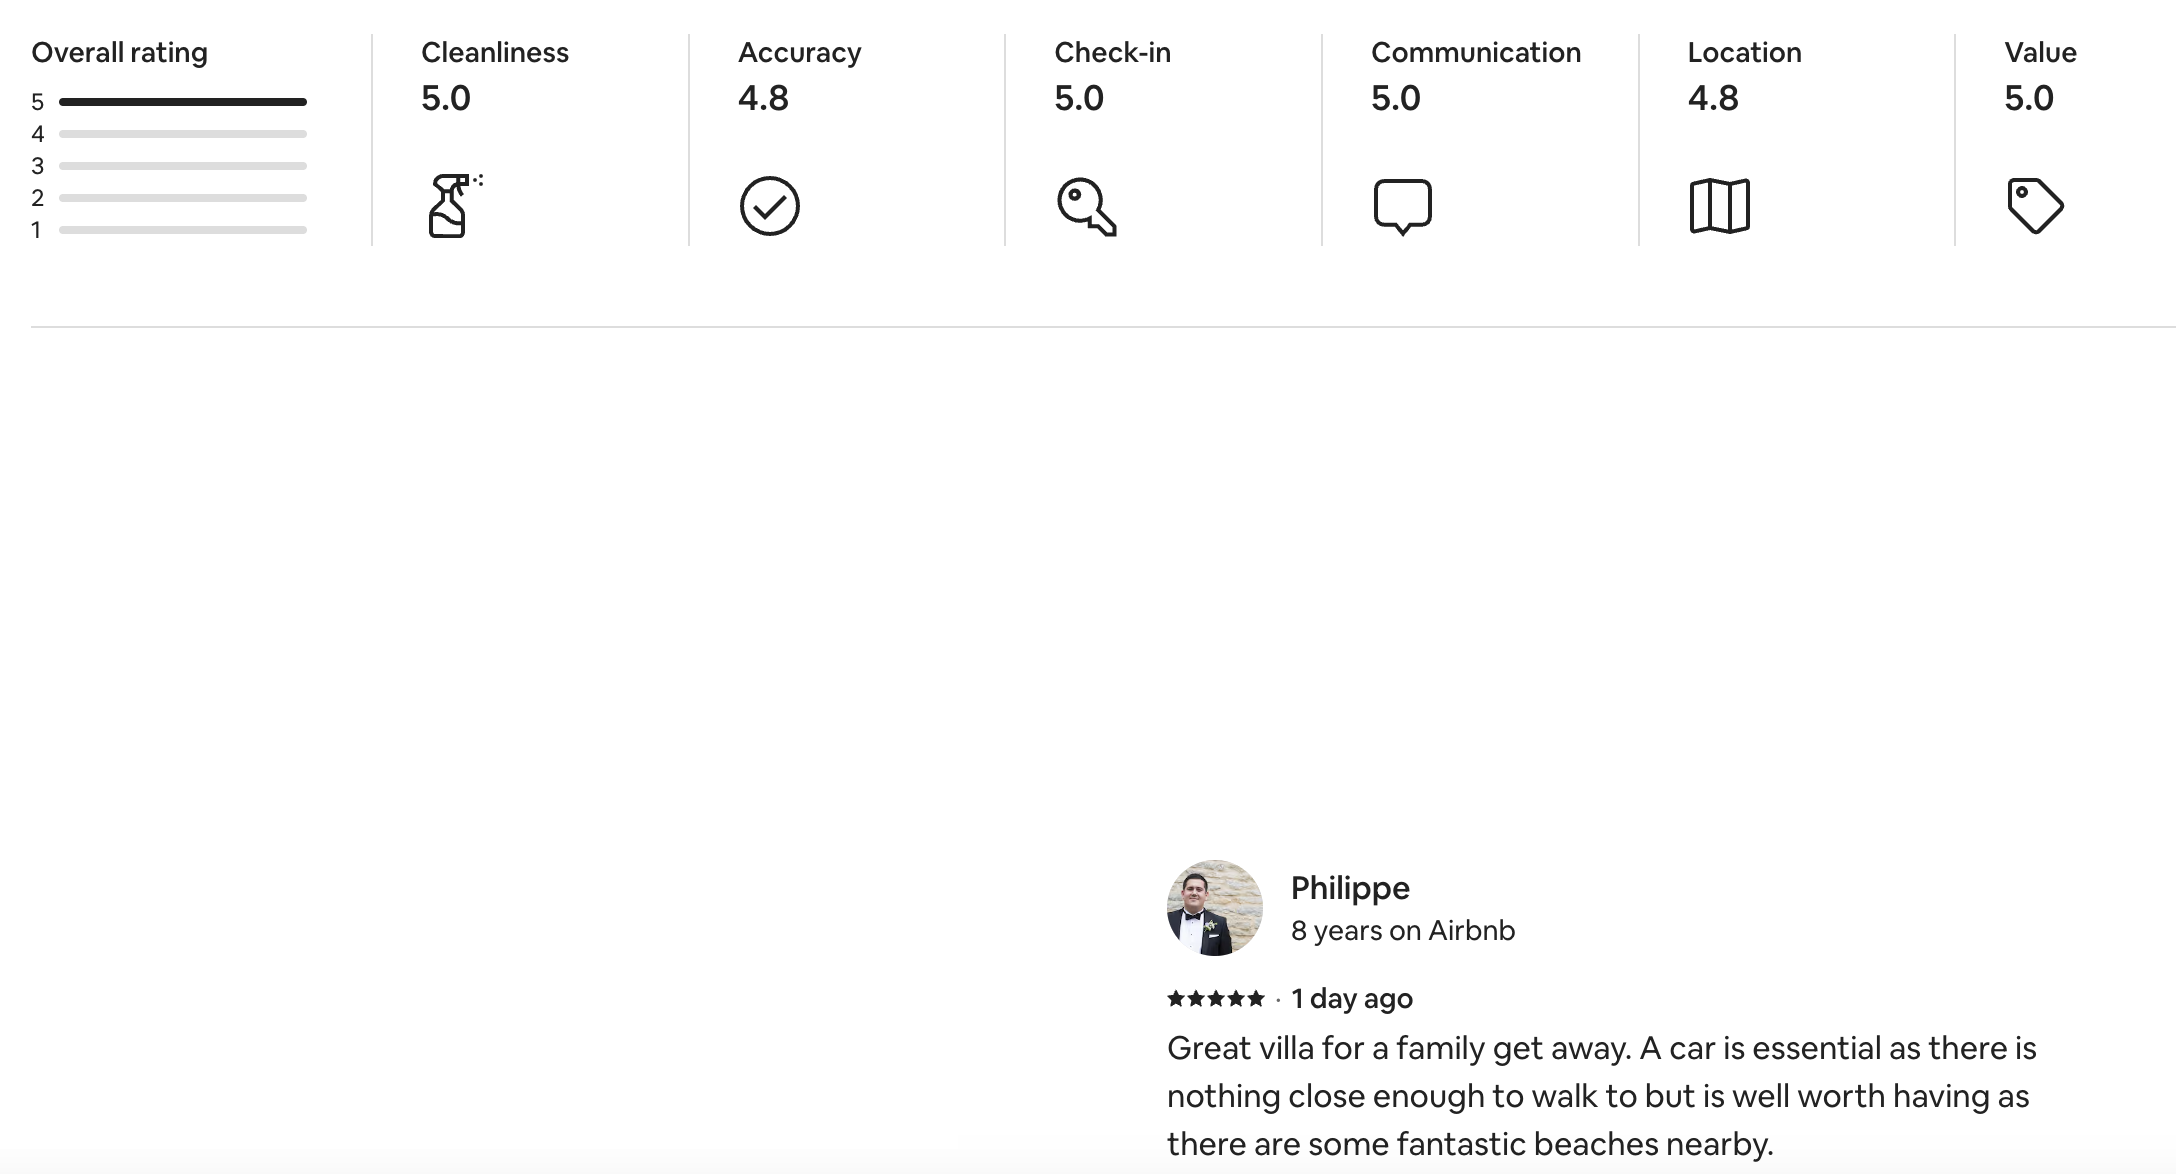Click the Communication speech bubble icon
Image resolution: width=2176 pixels, height=1174 pixels.
coord(1402,206)
